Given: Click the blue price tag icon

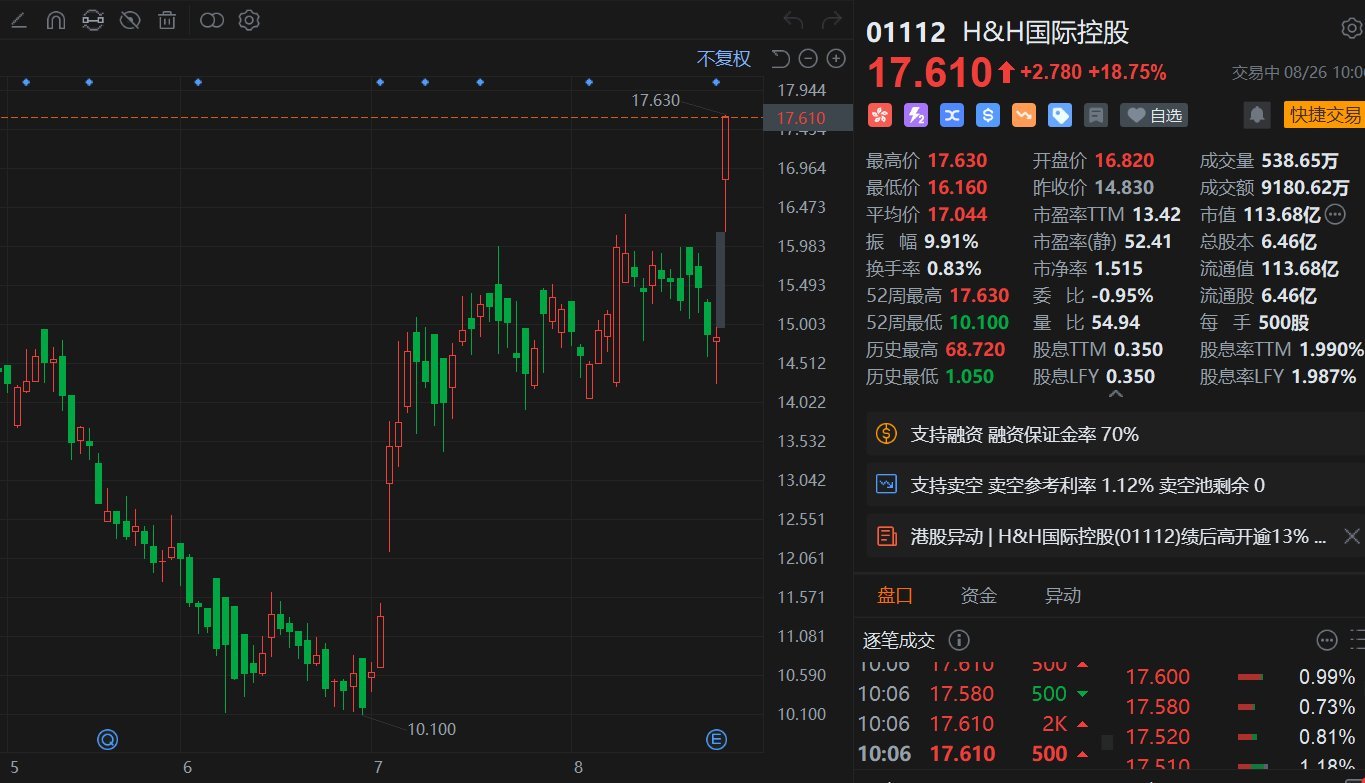Looking at the screenshot, I should click(x=1060, y=116).
